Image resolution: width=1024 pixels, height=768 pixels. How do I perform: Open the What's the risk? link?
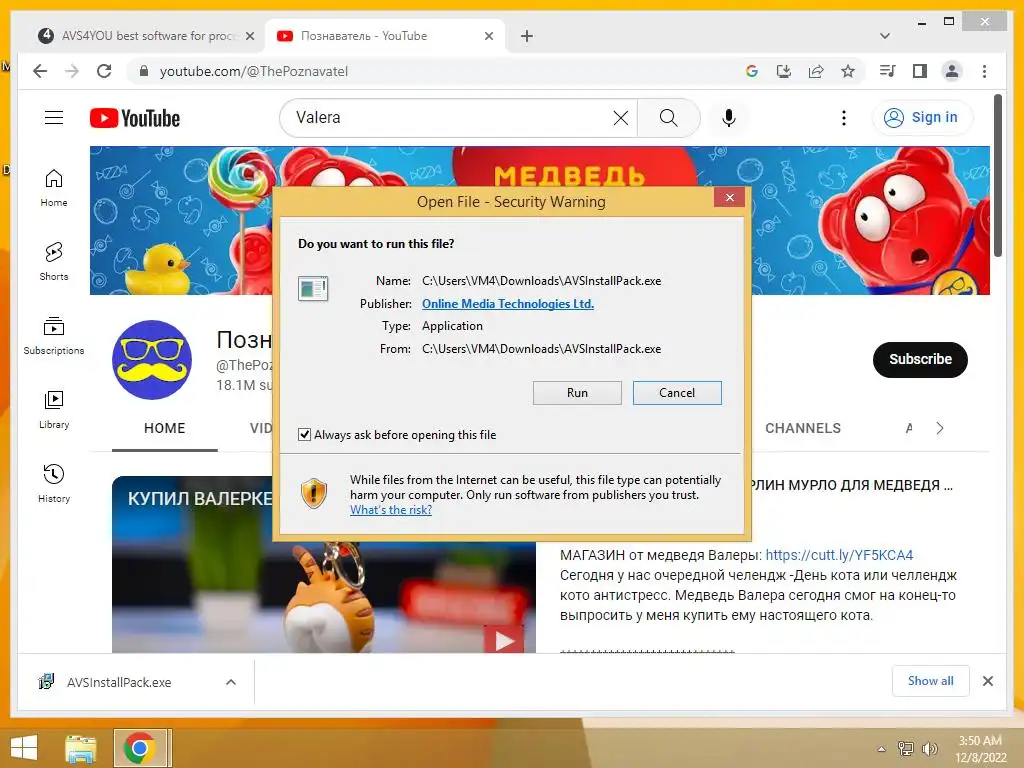(391, 509)
